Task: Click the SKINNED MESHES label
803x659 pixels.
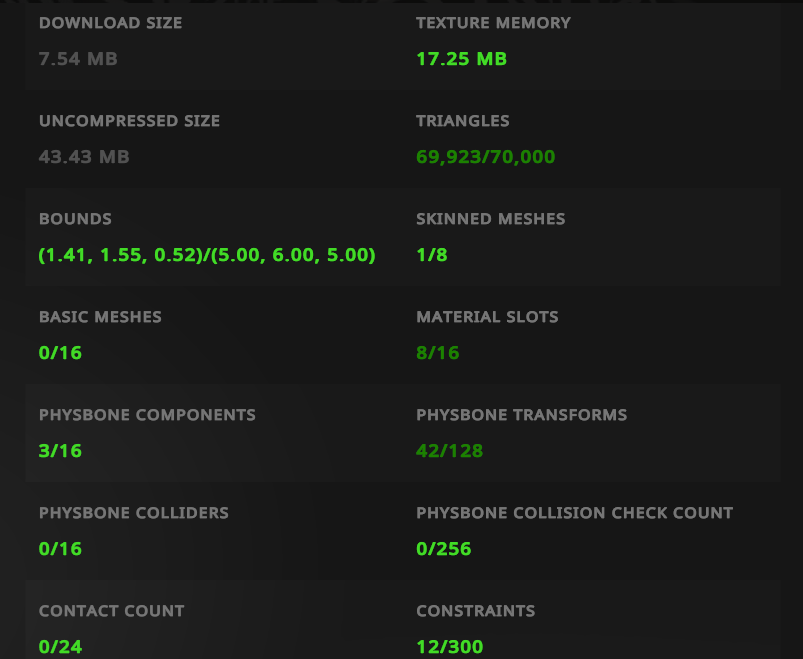Action: click(x=491, y=219)
